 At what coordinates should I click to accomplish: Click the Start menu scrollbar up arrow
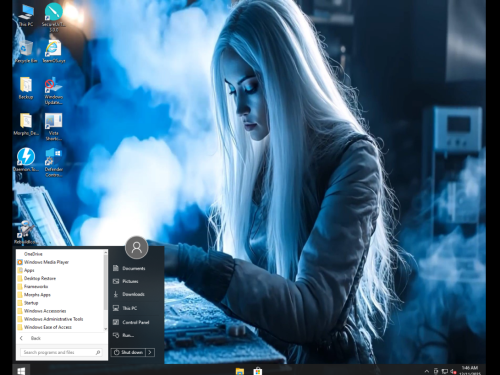tap(106, 252)
